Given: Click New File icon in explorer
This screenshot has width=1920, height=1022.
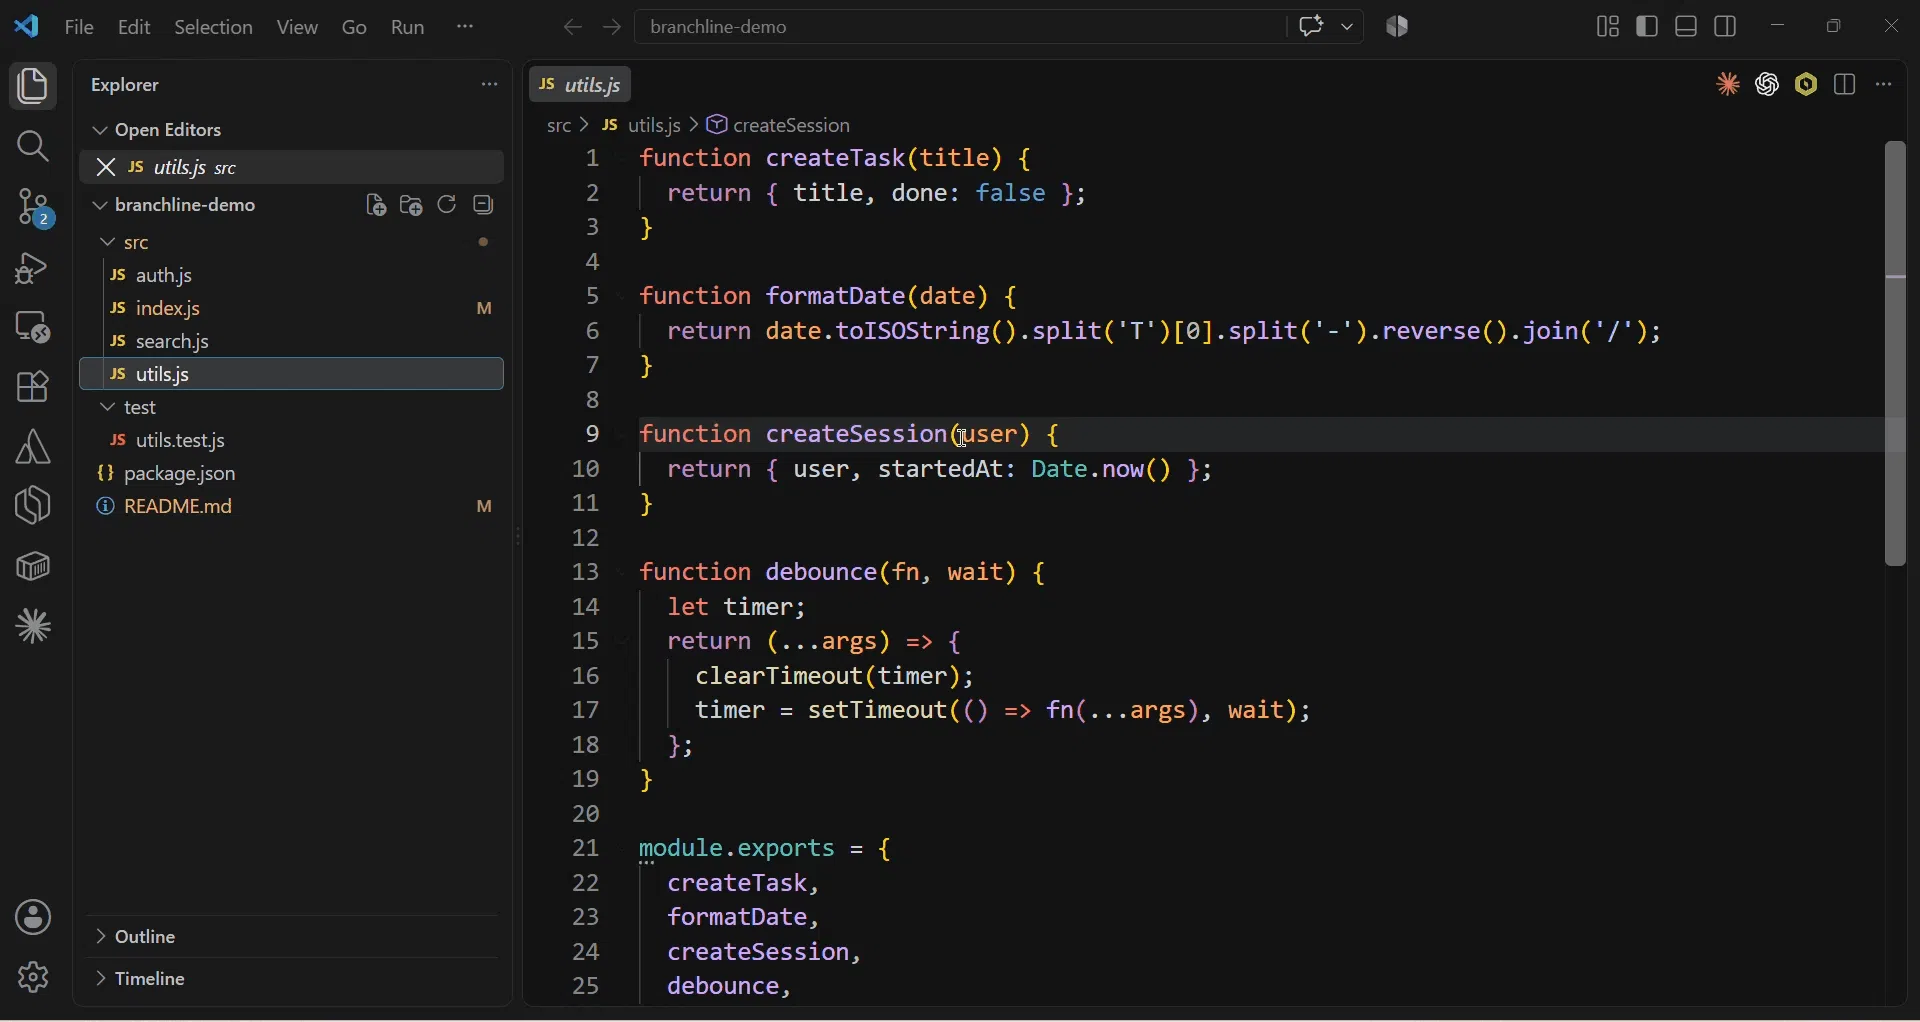Looking at the screenshot, I should coord(376,206).
